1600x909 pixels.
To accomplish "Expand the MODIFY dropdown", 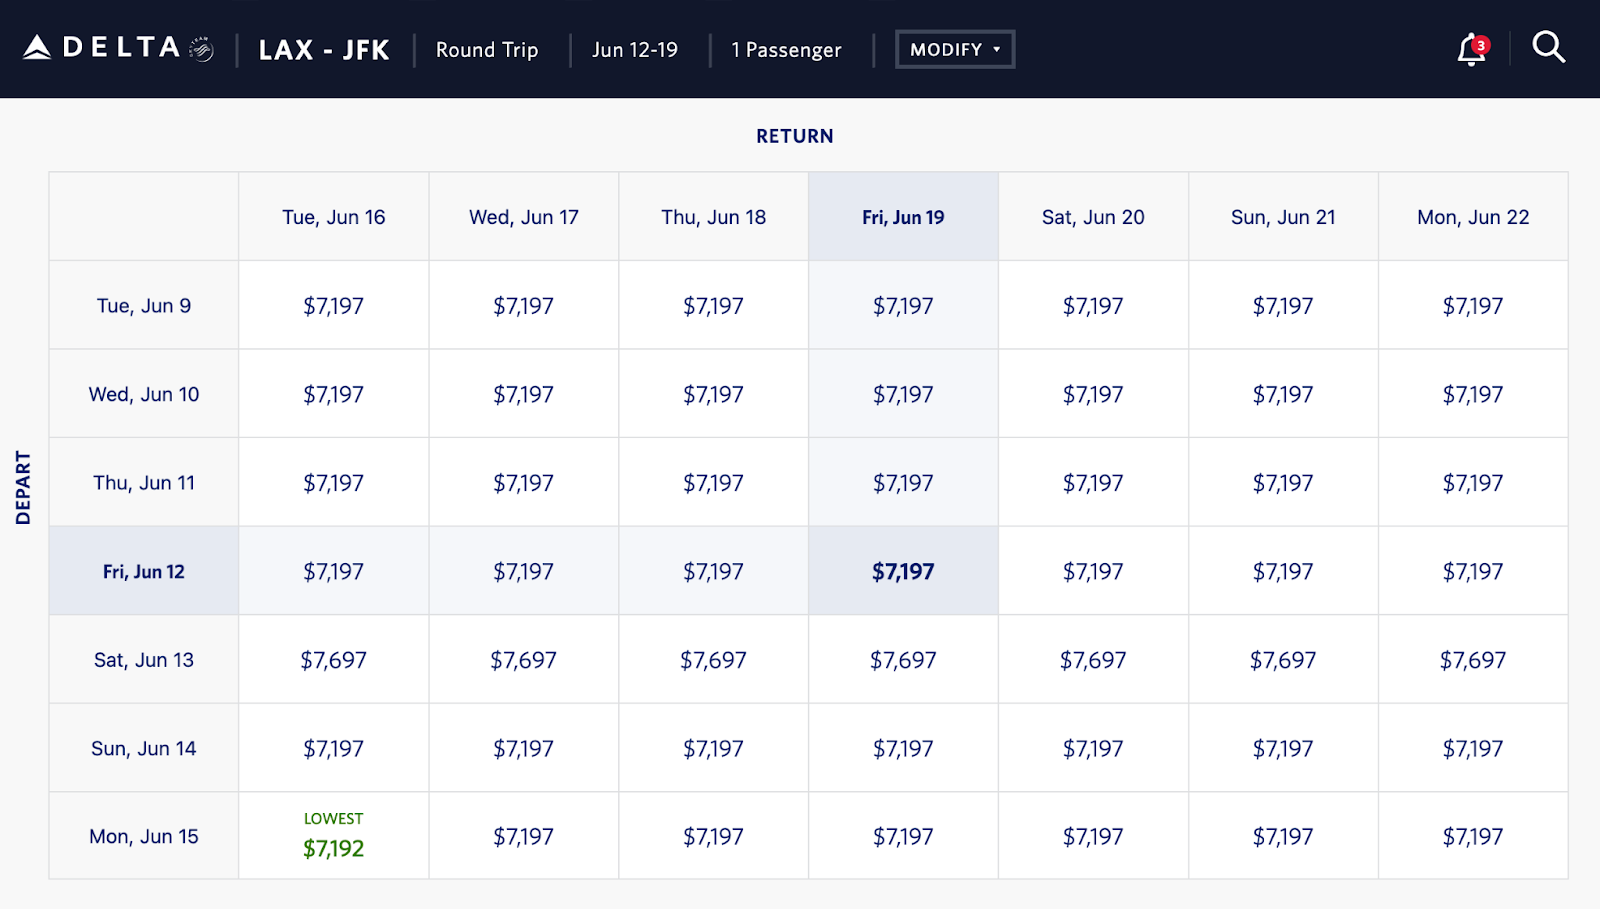I will 954,49.
